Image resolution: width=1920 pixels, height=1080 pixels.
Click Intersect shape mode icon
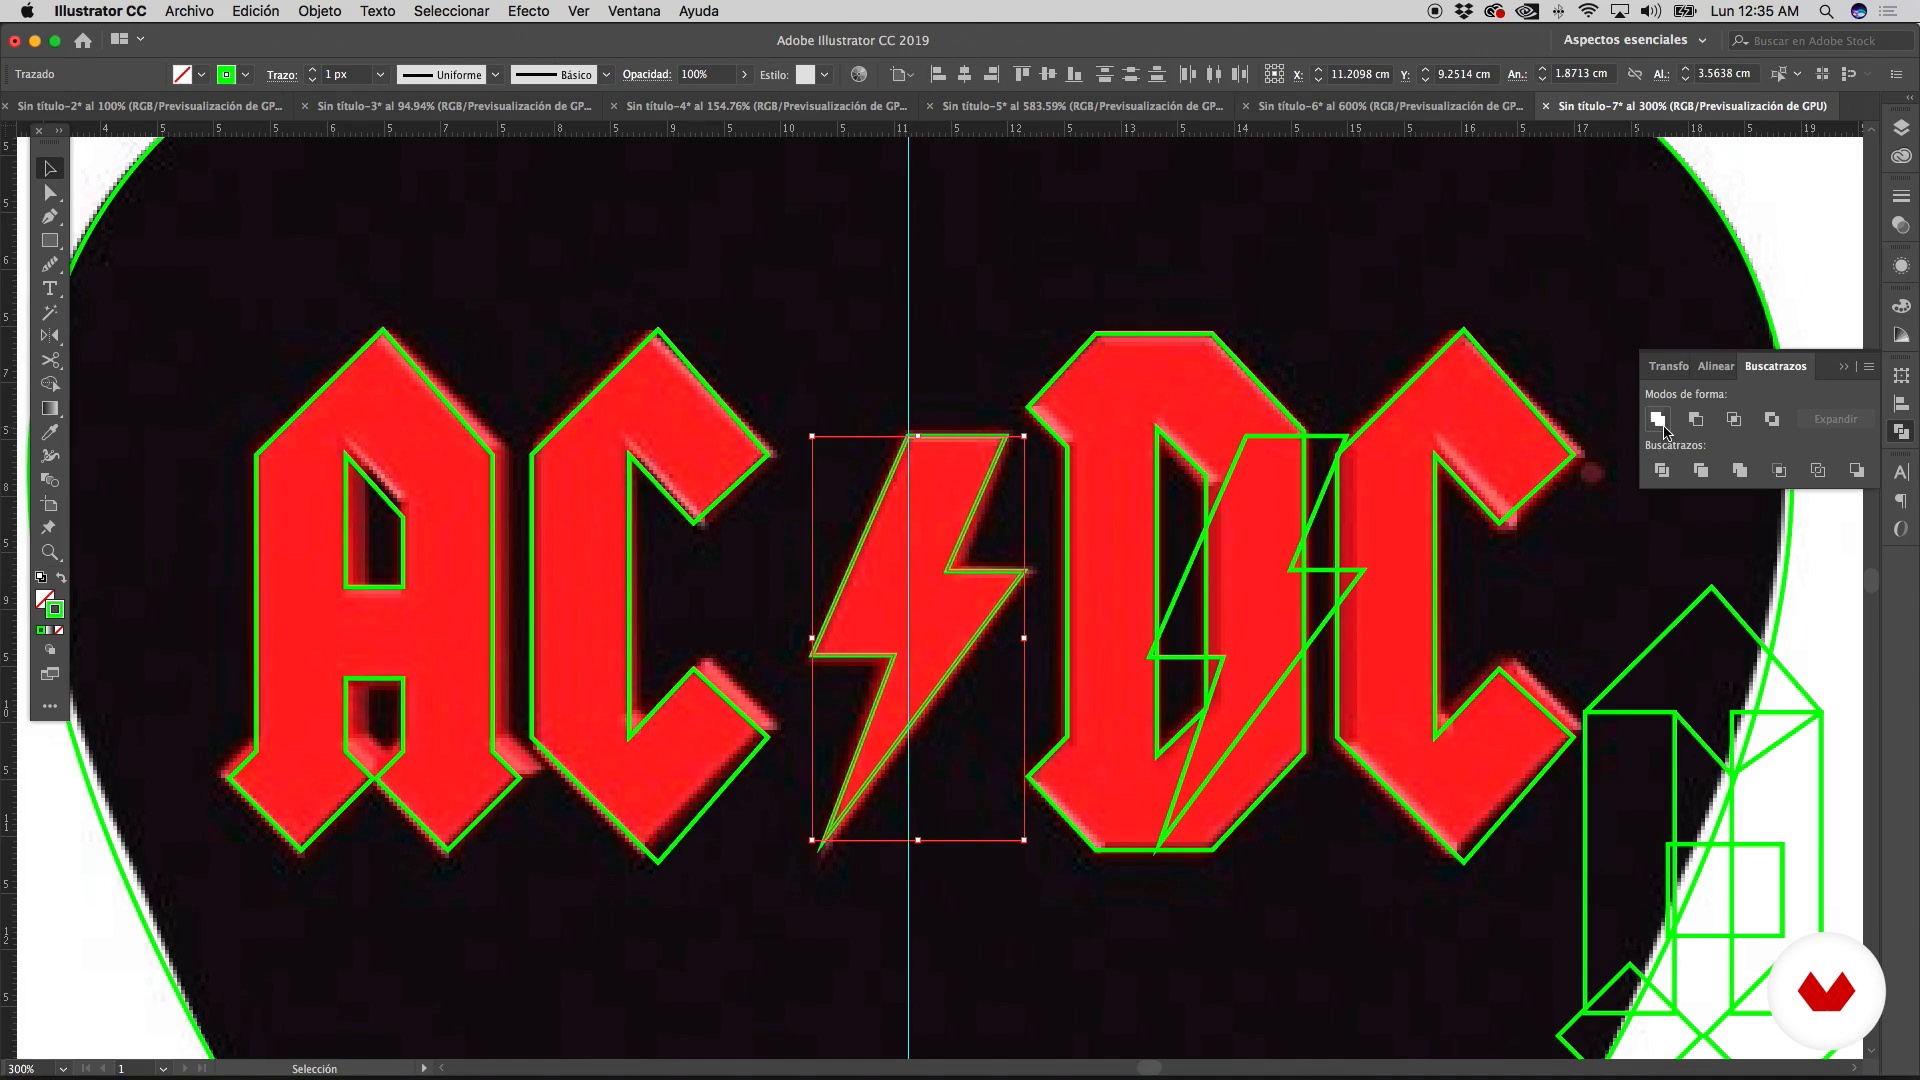click(x=1734, y=419)
